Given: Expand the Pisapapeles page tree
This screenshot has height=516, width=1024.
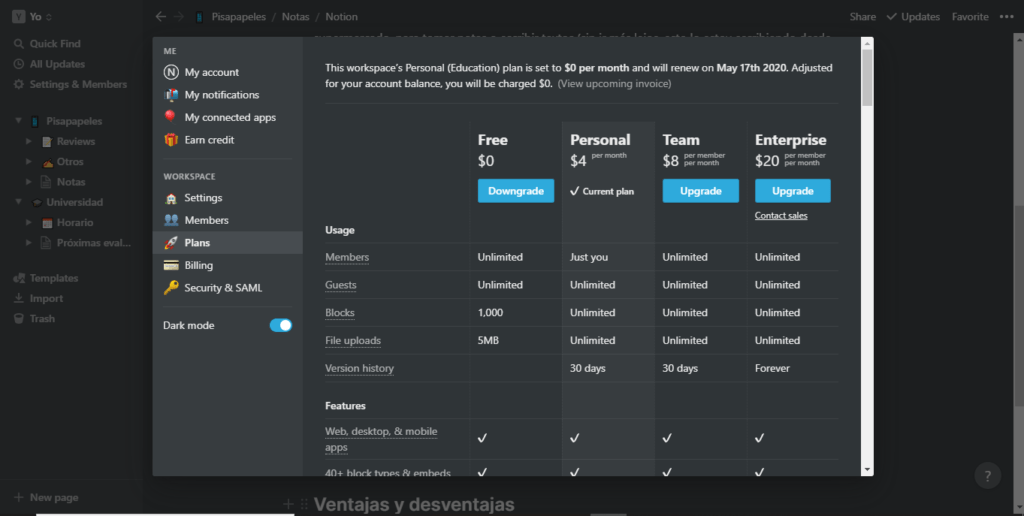Looking at the screenshot, I should (x=18, y=121).
